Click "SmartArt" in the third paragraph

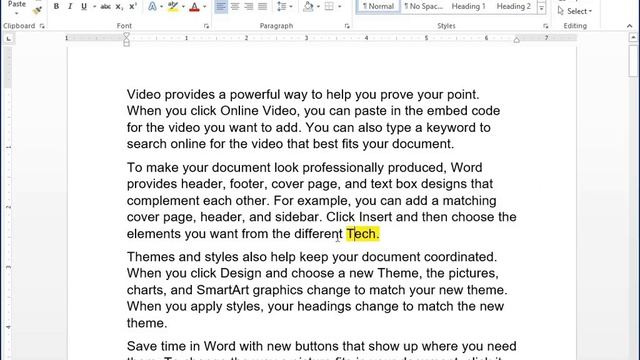(x=222, y=290)
